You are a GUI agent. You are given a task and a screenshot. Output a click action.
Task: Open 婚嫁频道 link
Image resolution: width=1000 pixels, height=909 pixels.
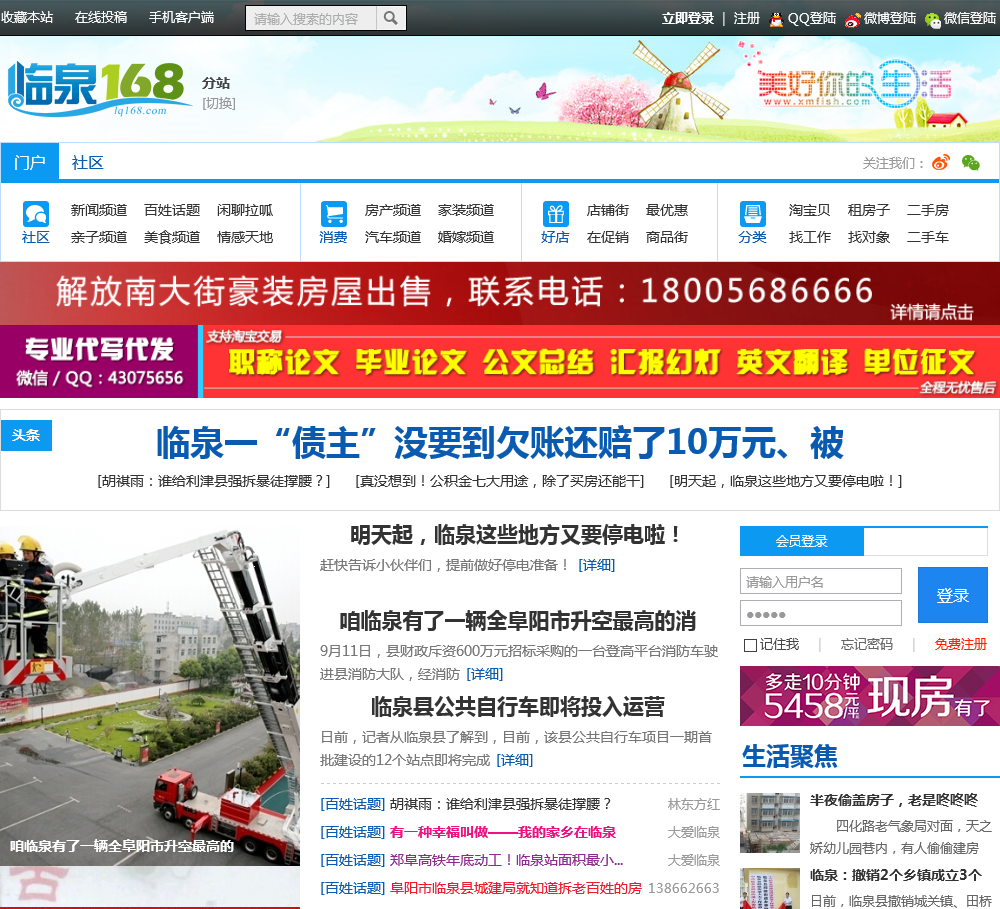point(466,237)
